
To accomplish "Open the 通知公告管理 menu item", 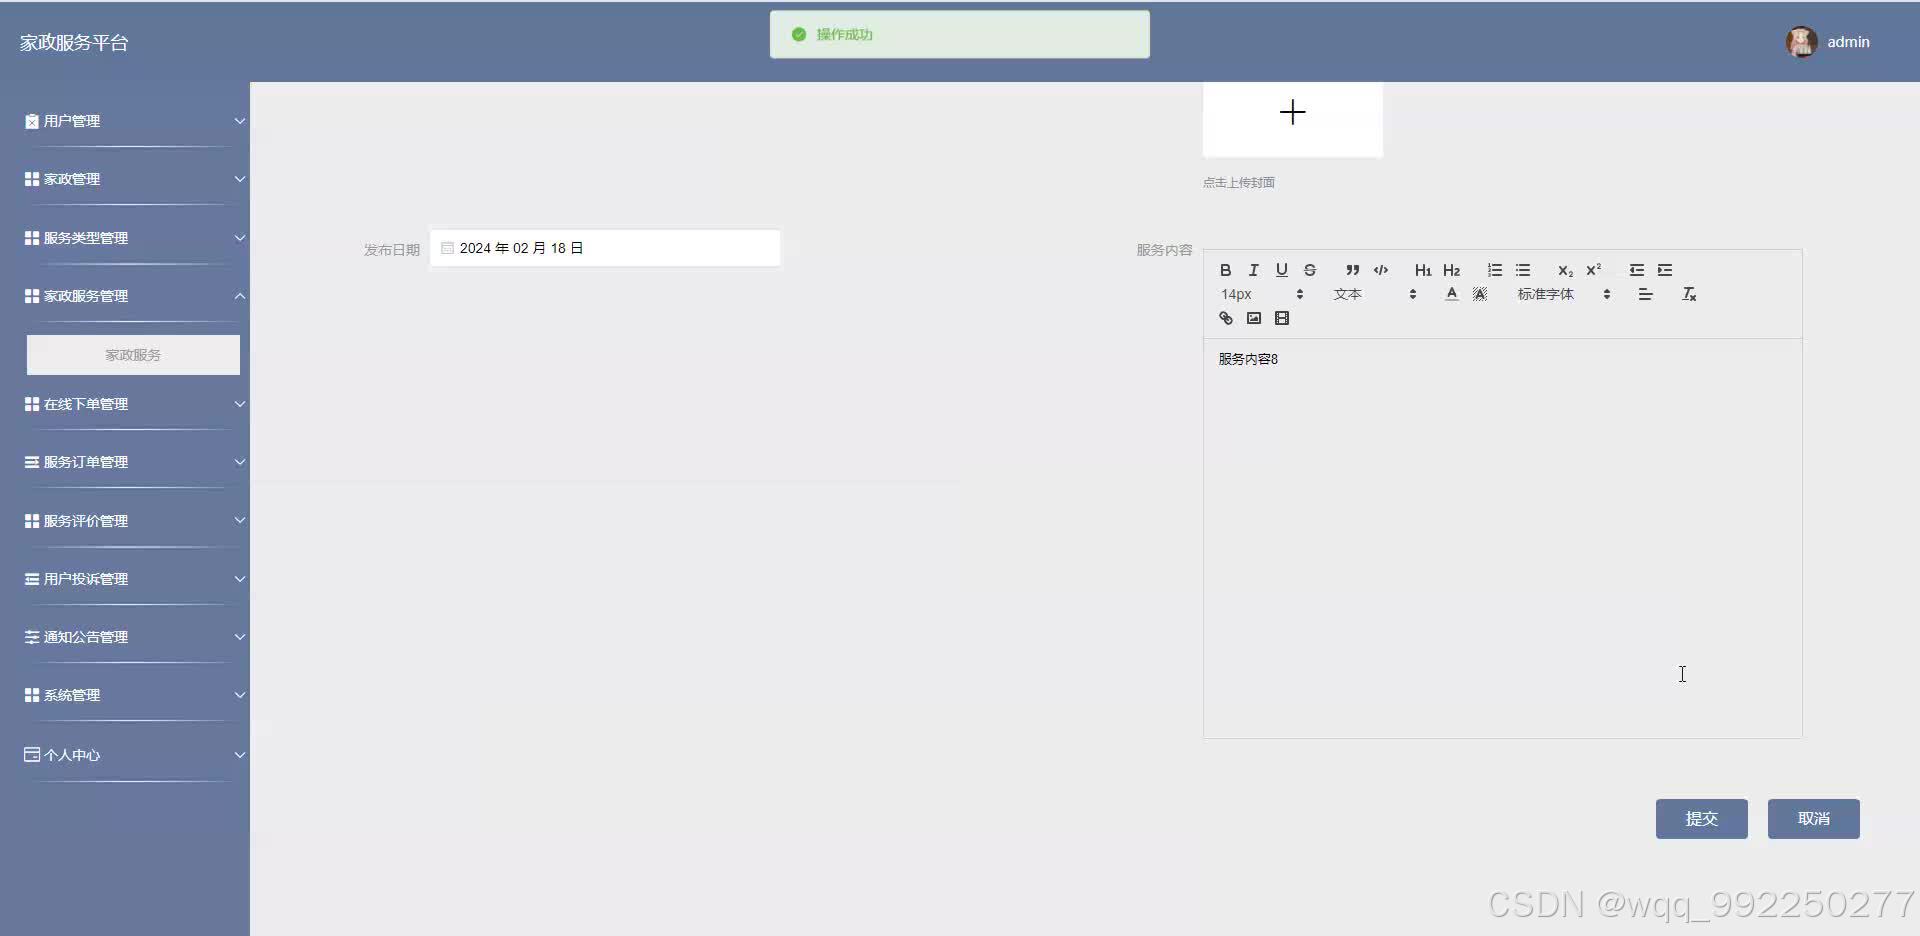I will coord(135,637).
